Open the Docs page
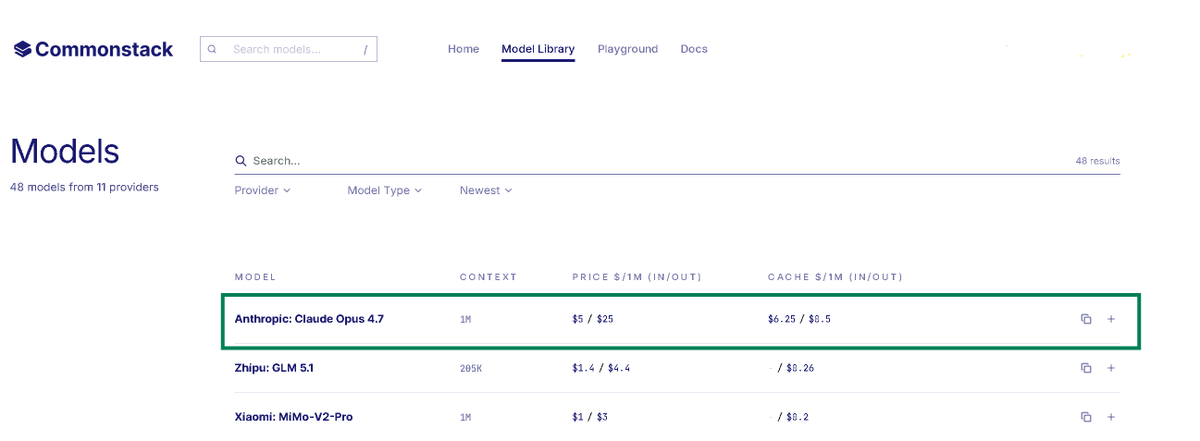This screenshot has height=441, width=1200. click(x=694, y=49)
